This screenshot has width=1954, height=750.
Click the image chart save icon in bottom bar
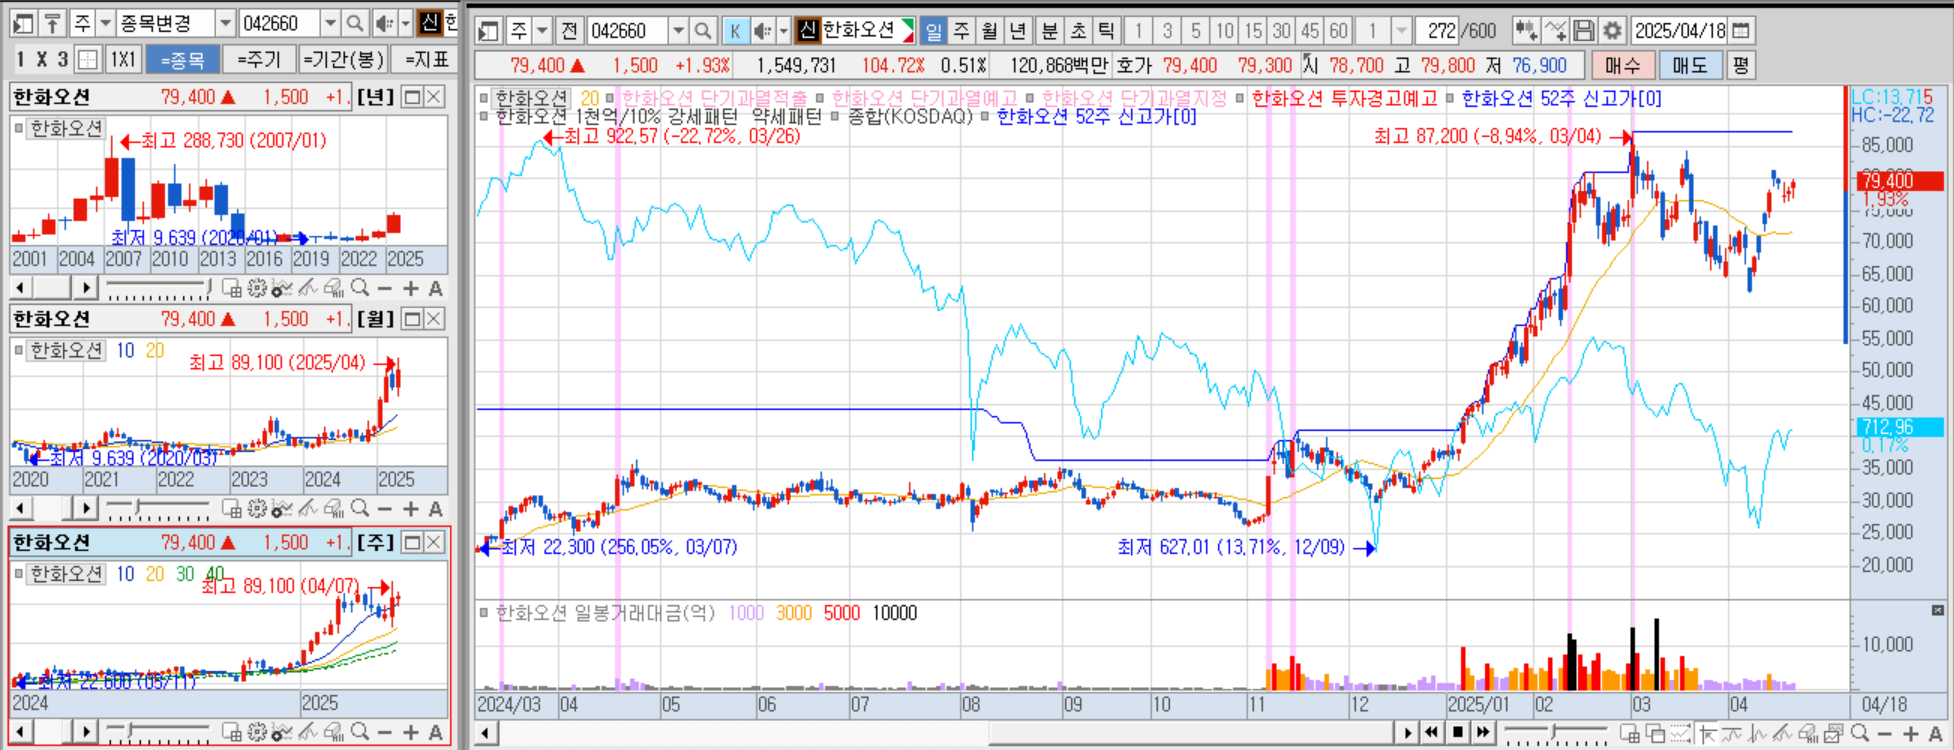pyautogui.click(x=1834, y=733)
